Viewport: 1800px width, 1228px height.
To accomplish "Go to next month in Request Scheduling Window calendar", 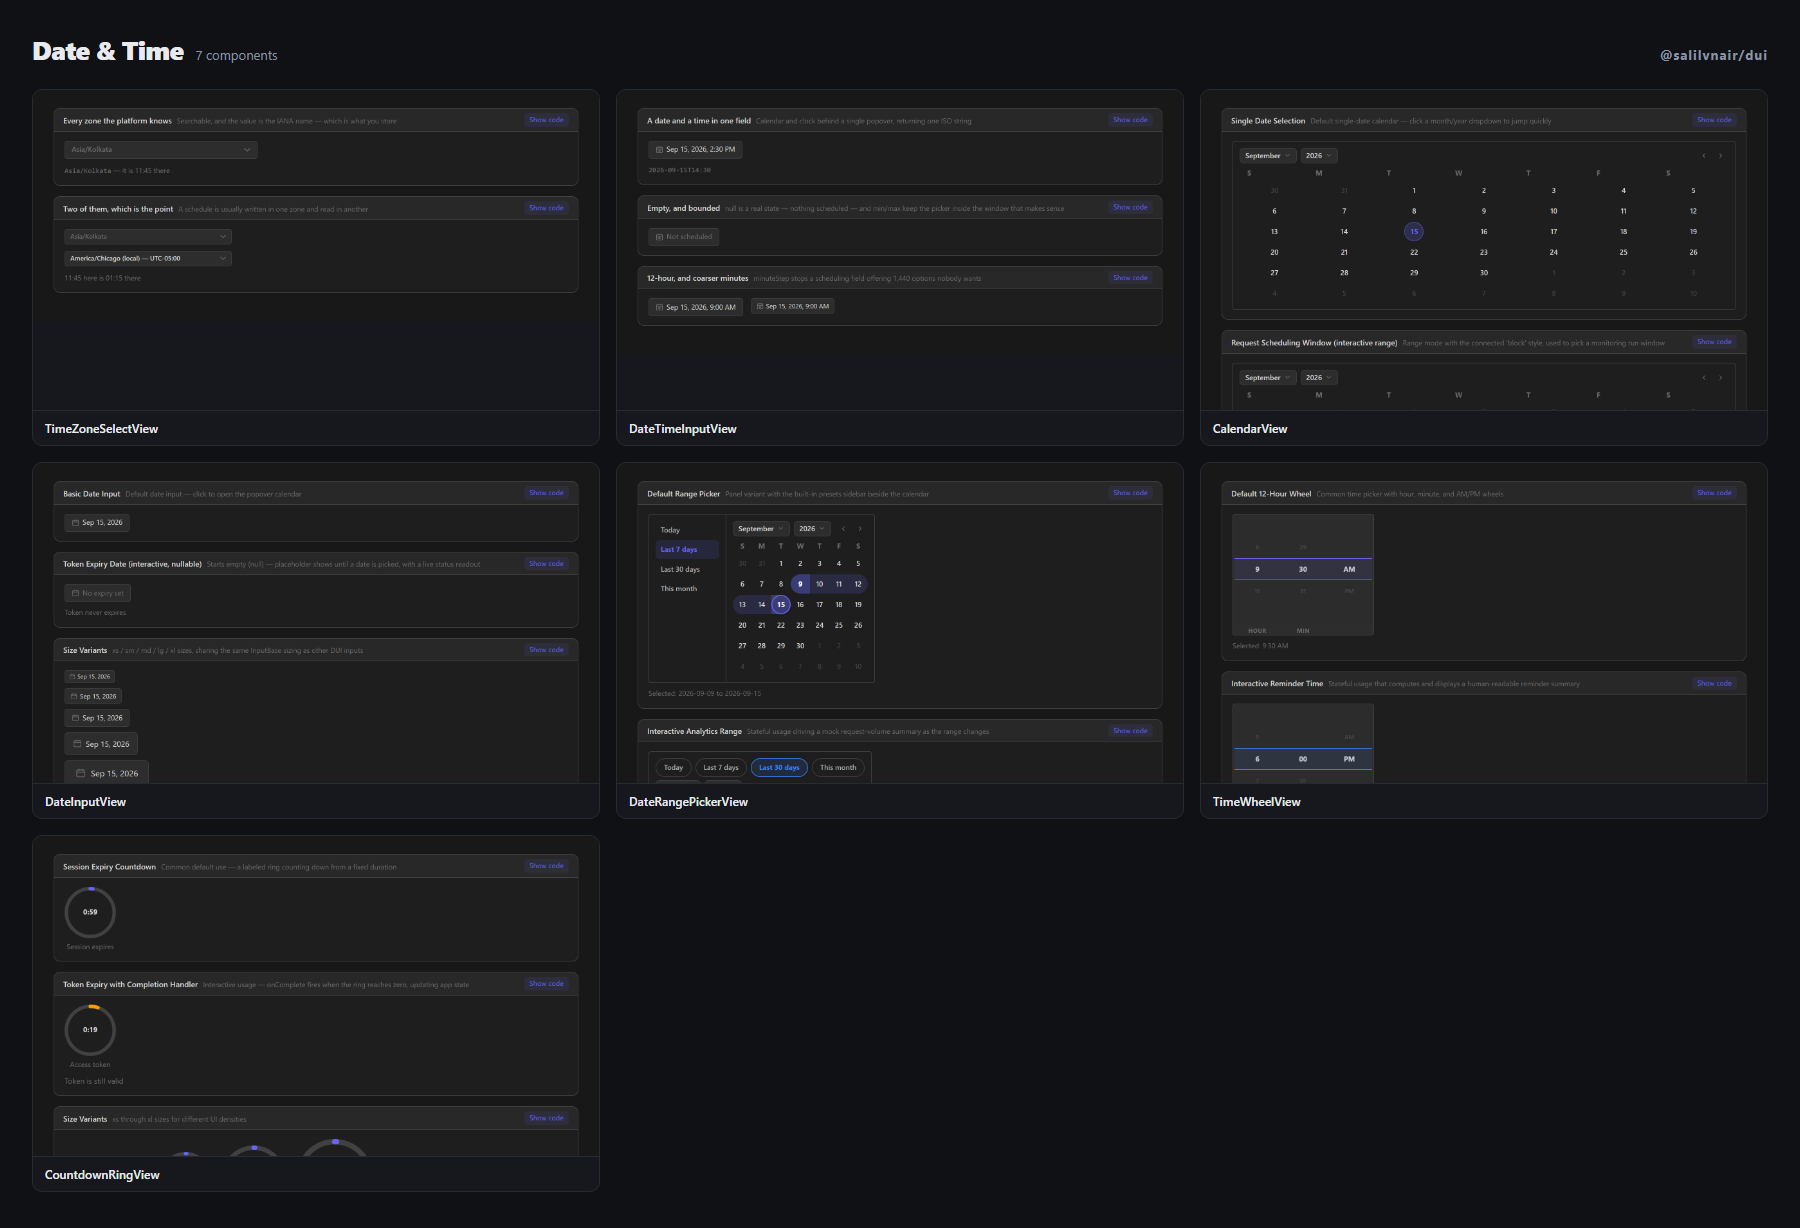I will [1720, 378].
